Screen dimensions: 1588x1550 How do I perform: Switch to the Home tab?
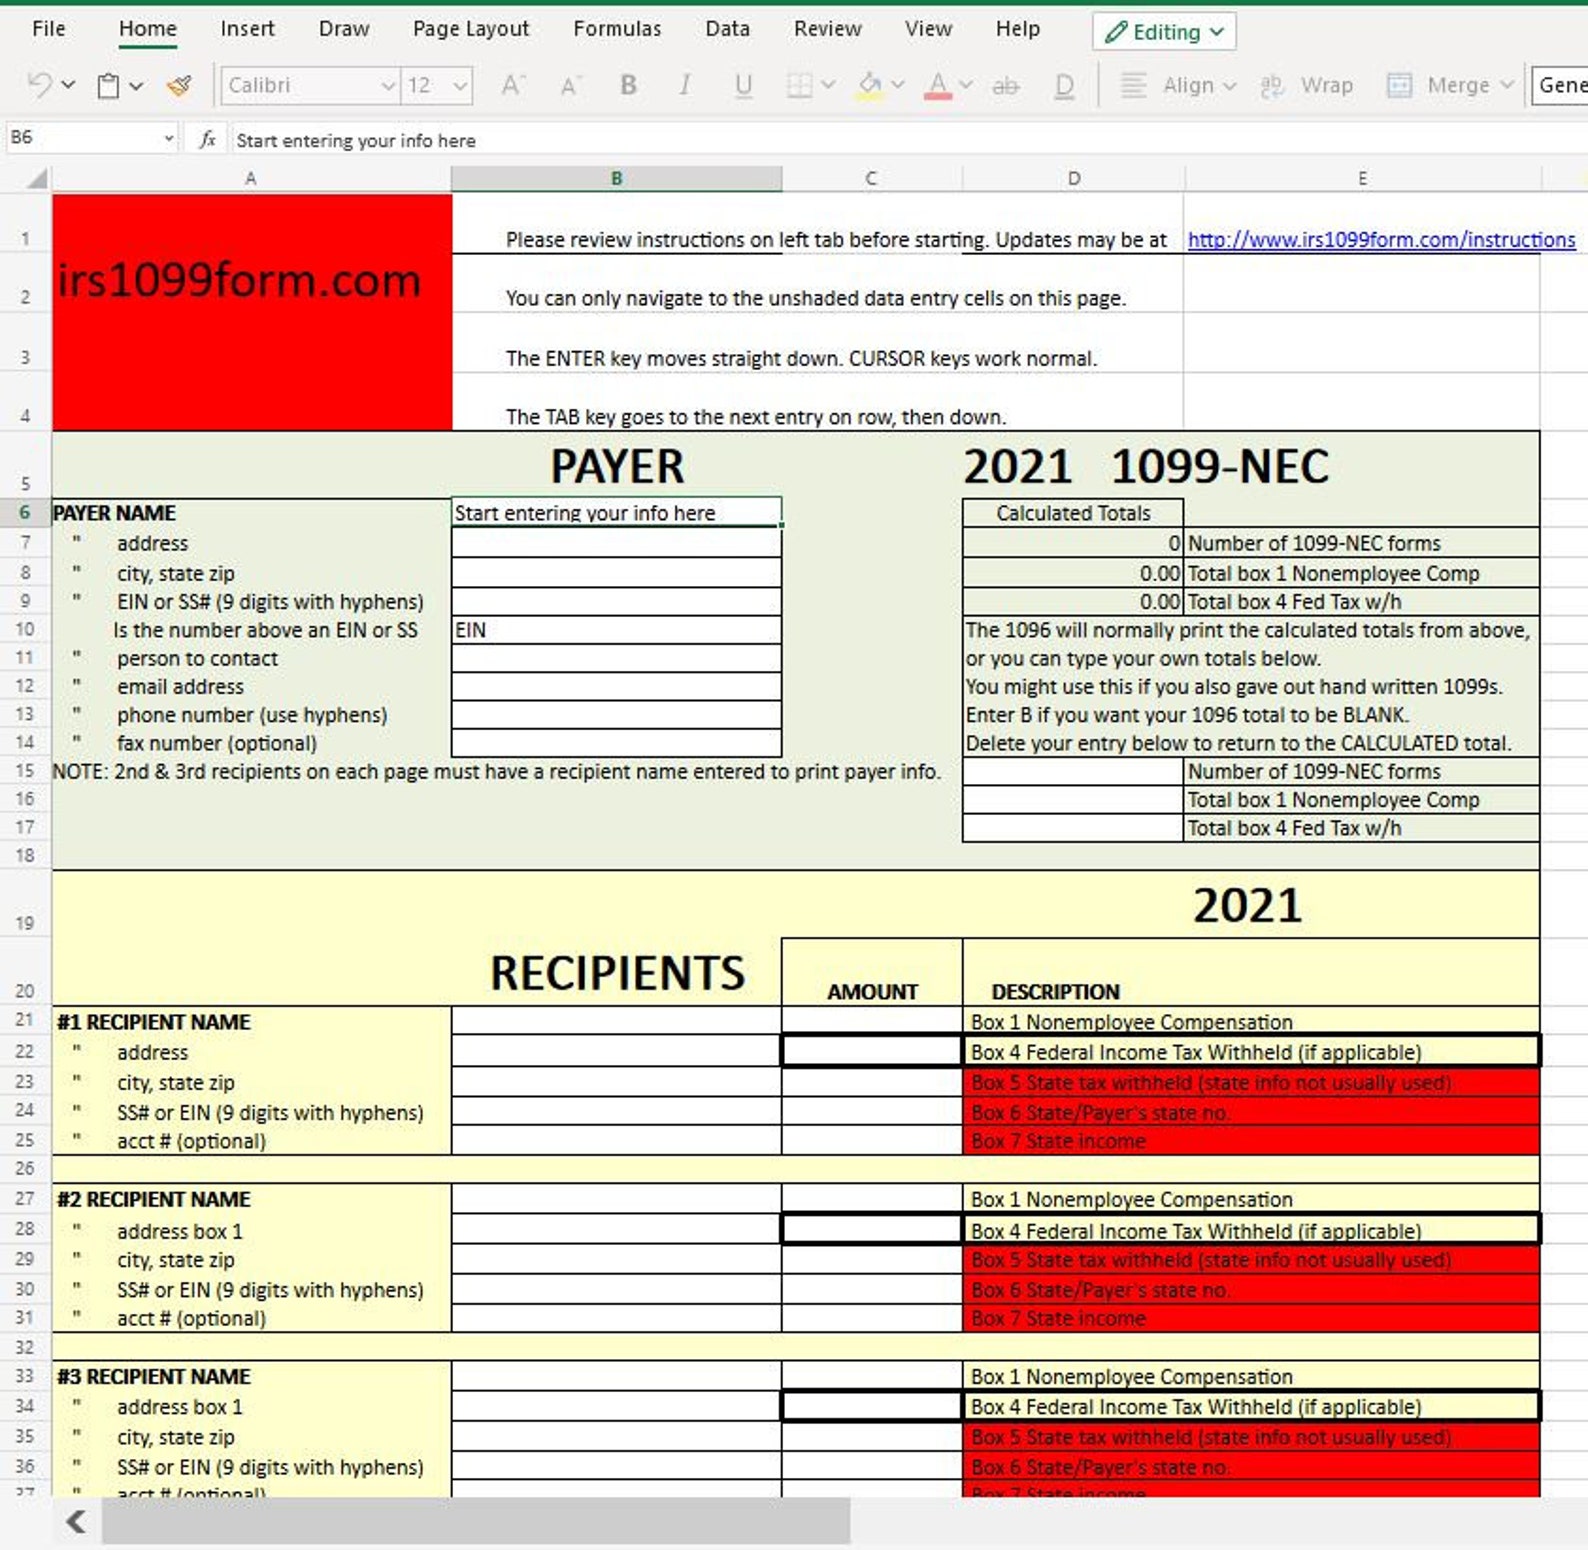click(147, 29)
